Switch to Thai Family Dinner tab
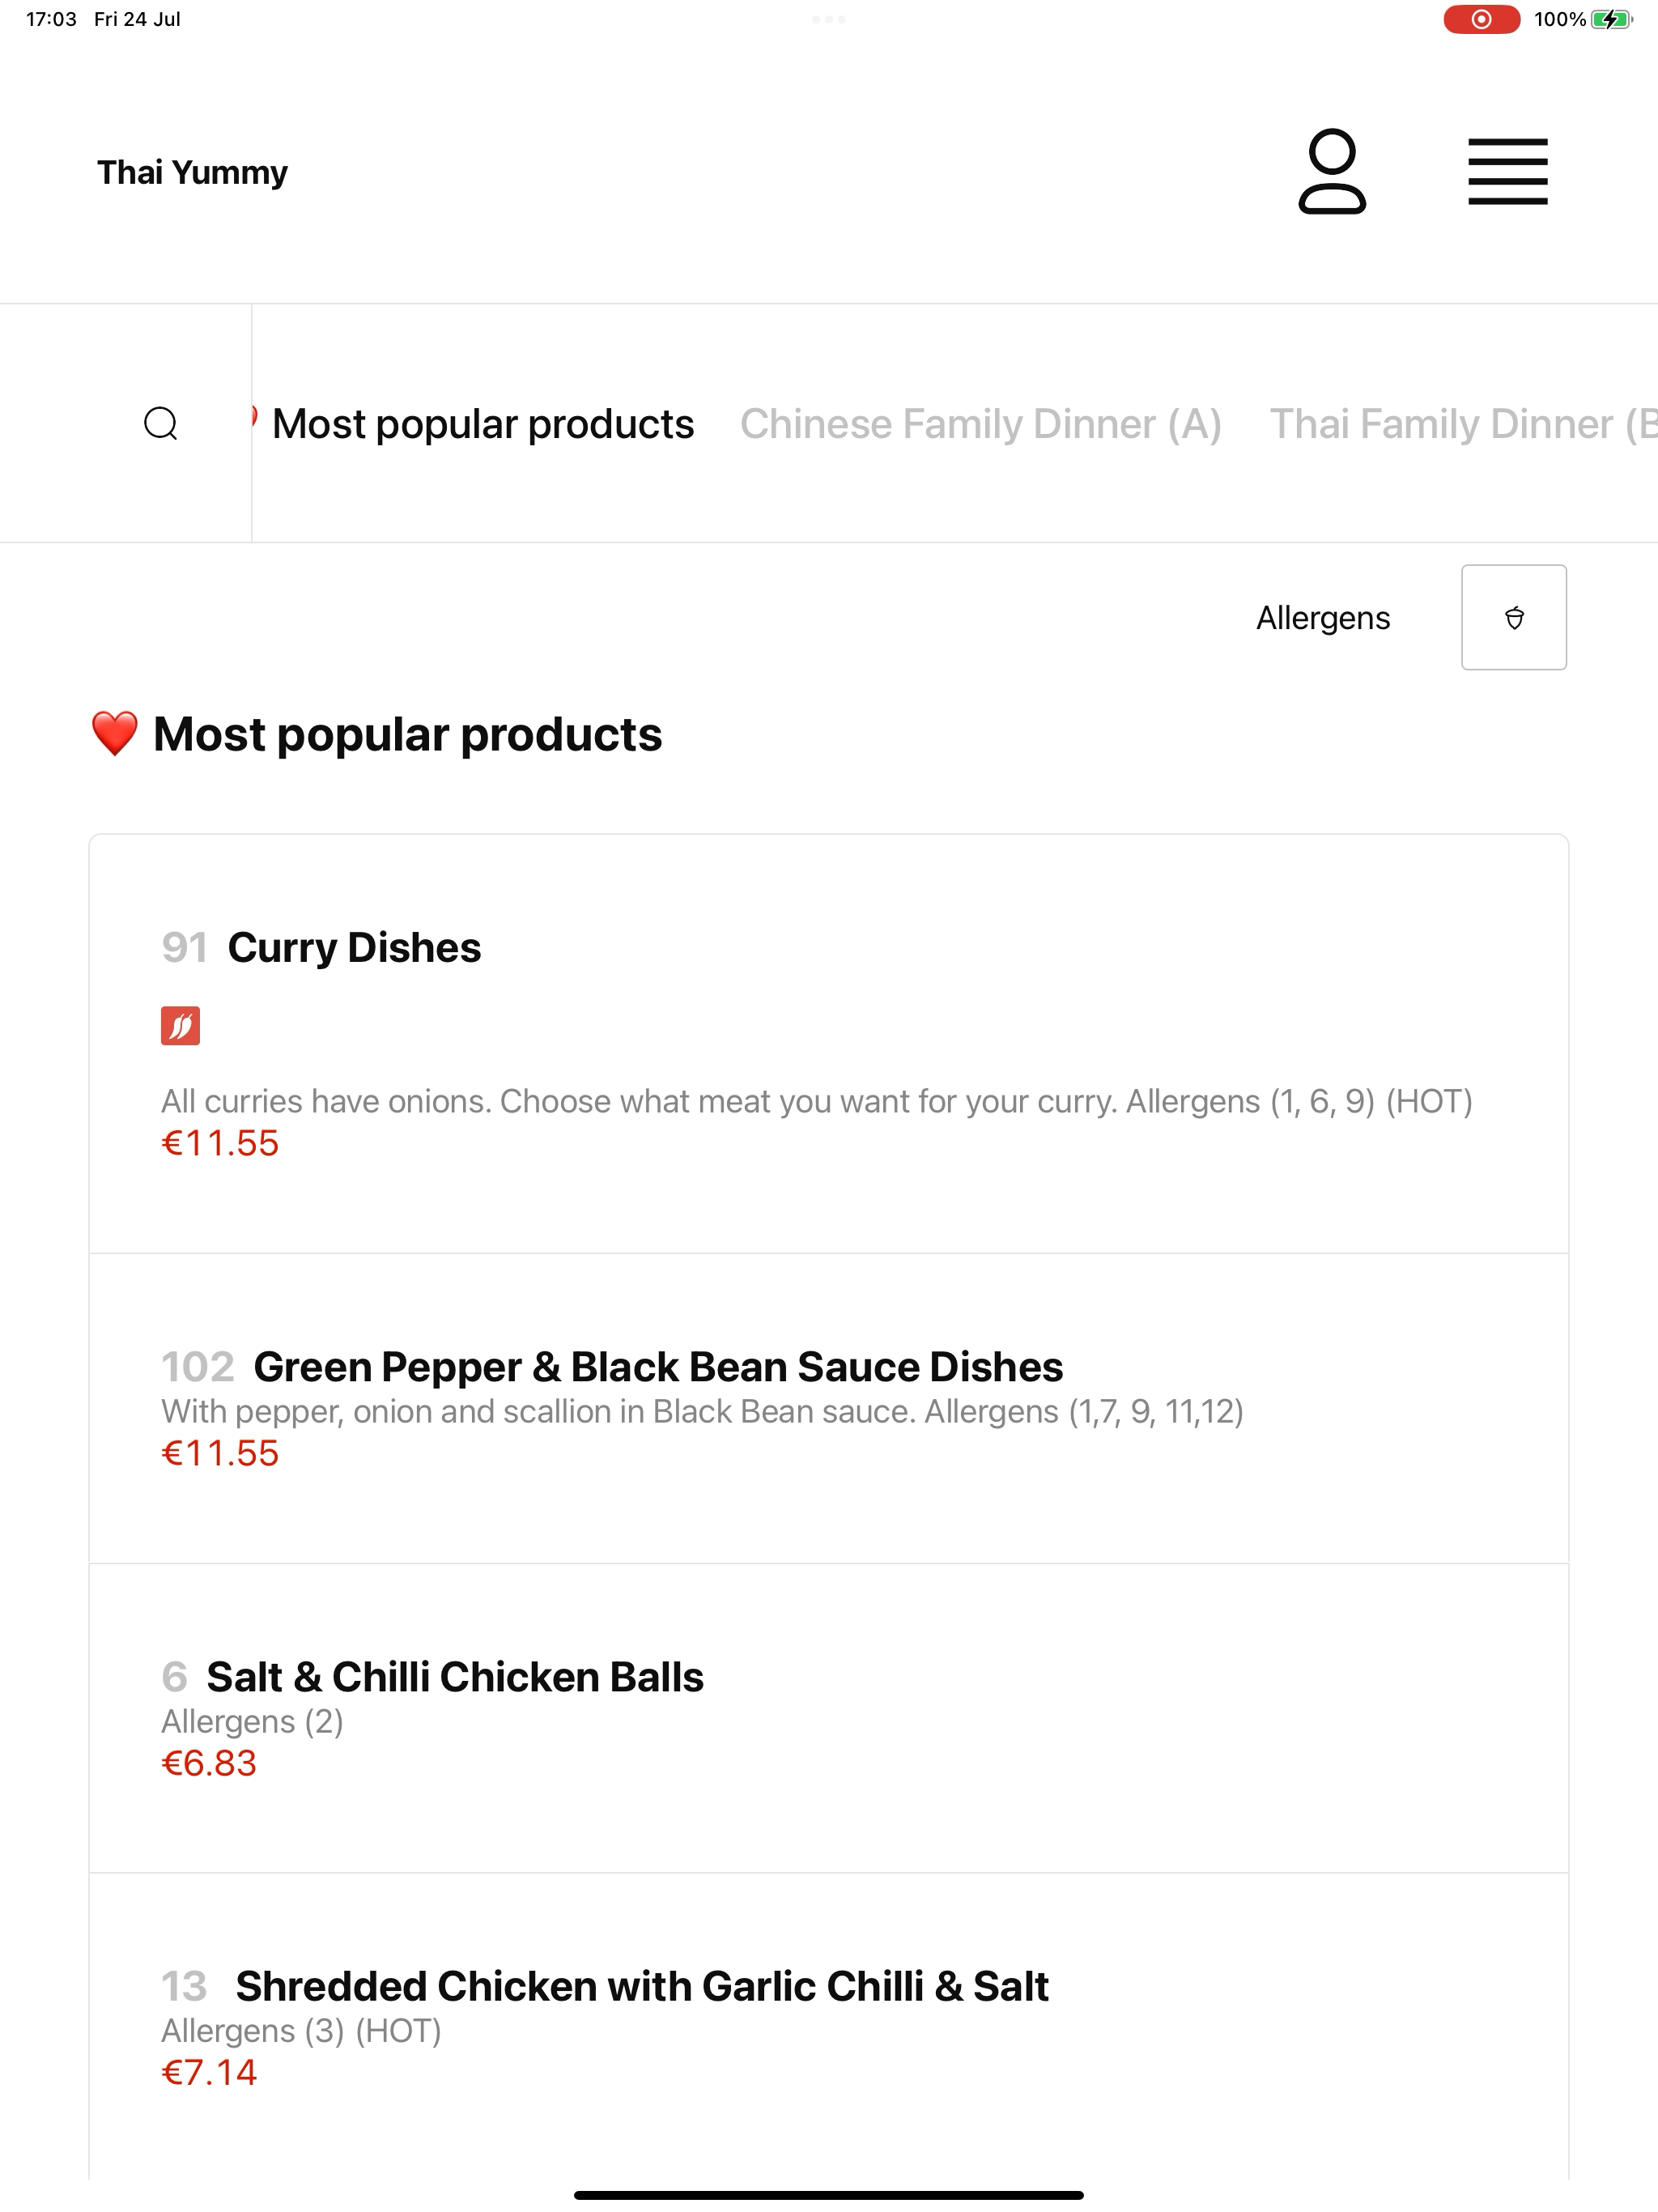The image size is (1658, 2212). click(x=1463, y=424)
